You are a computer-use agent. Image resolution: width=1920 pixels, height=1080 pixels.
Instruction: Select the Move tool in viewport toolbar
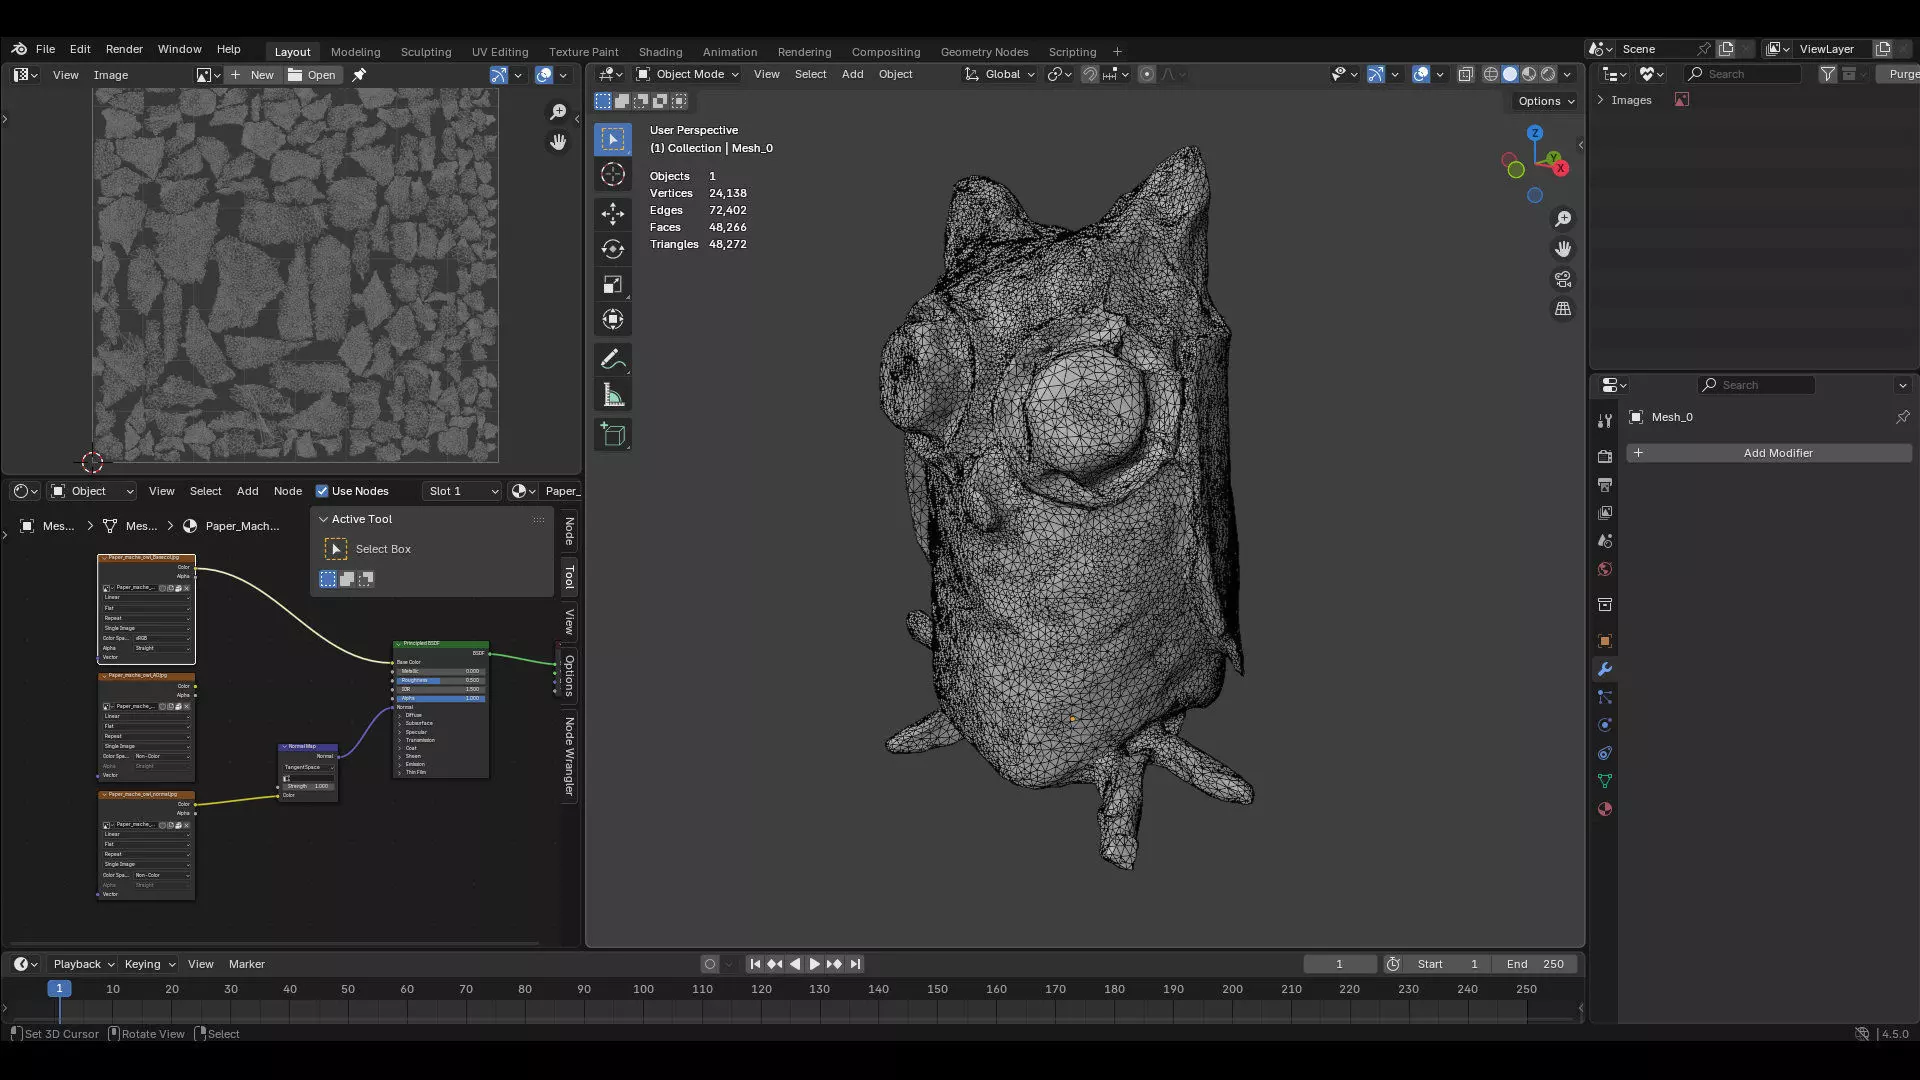[x=613, y=213]
